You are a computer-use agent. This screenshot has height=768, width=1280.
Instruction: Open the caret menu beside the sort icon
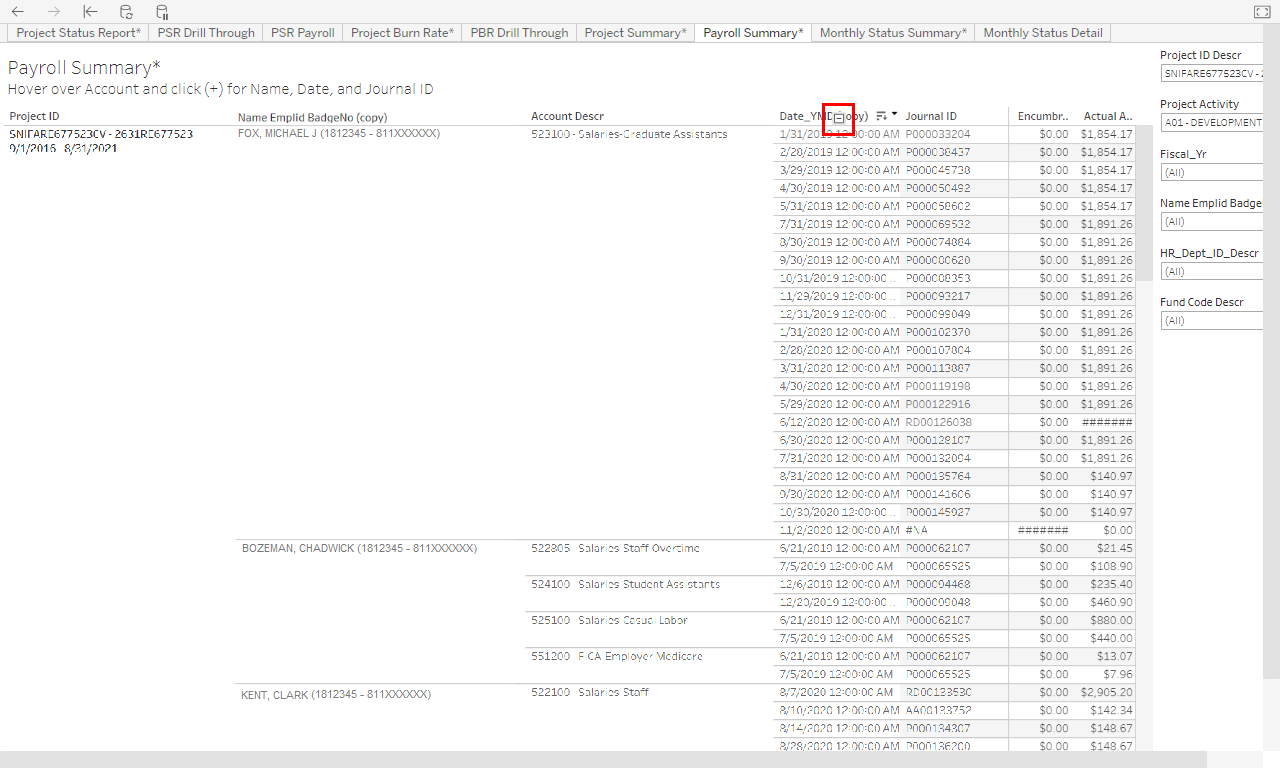point(894,115)
